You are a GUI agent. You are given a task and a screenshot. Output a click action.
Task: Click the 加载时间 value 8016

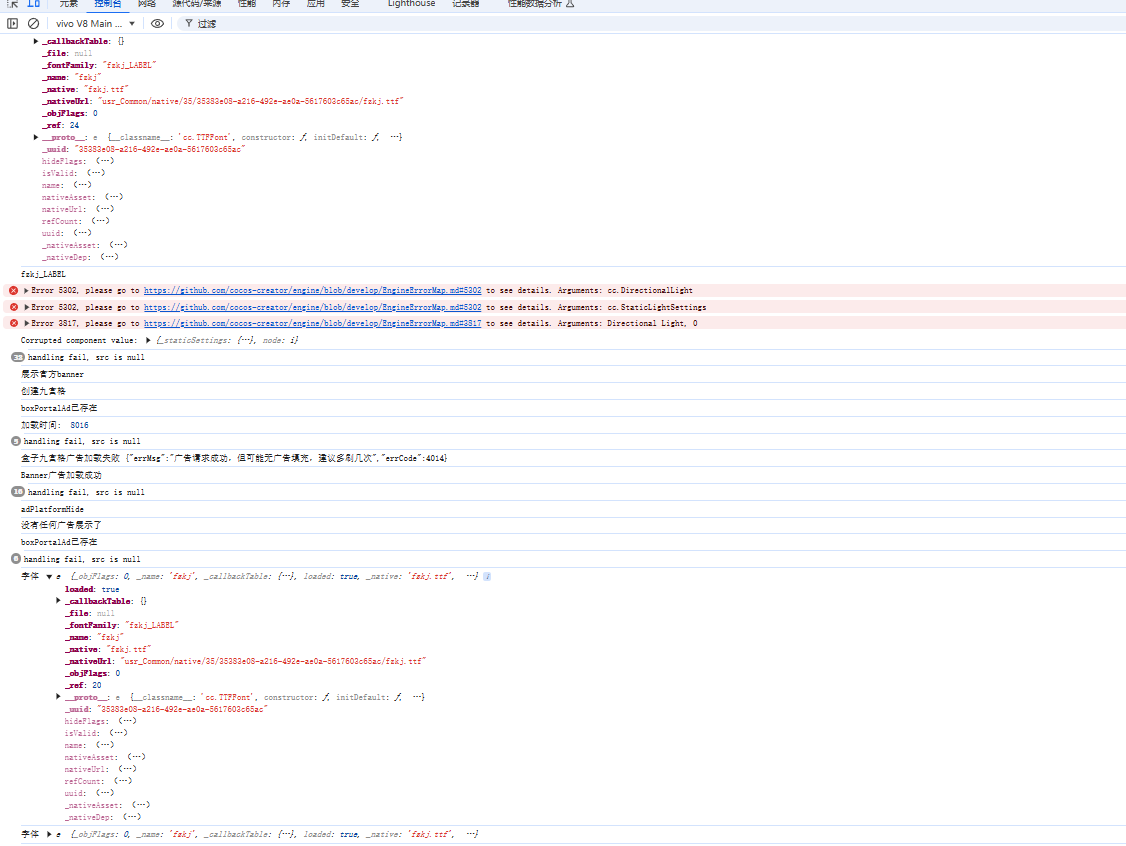79,425
